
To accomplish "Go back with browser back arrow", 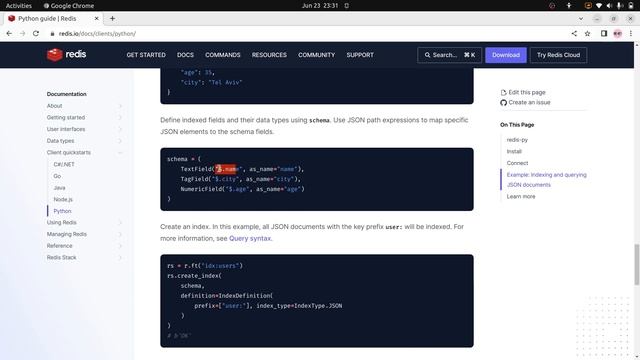I will tap(9, 33).
